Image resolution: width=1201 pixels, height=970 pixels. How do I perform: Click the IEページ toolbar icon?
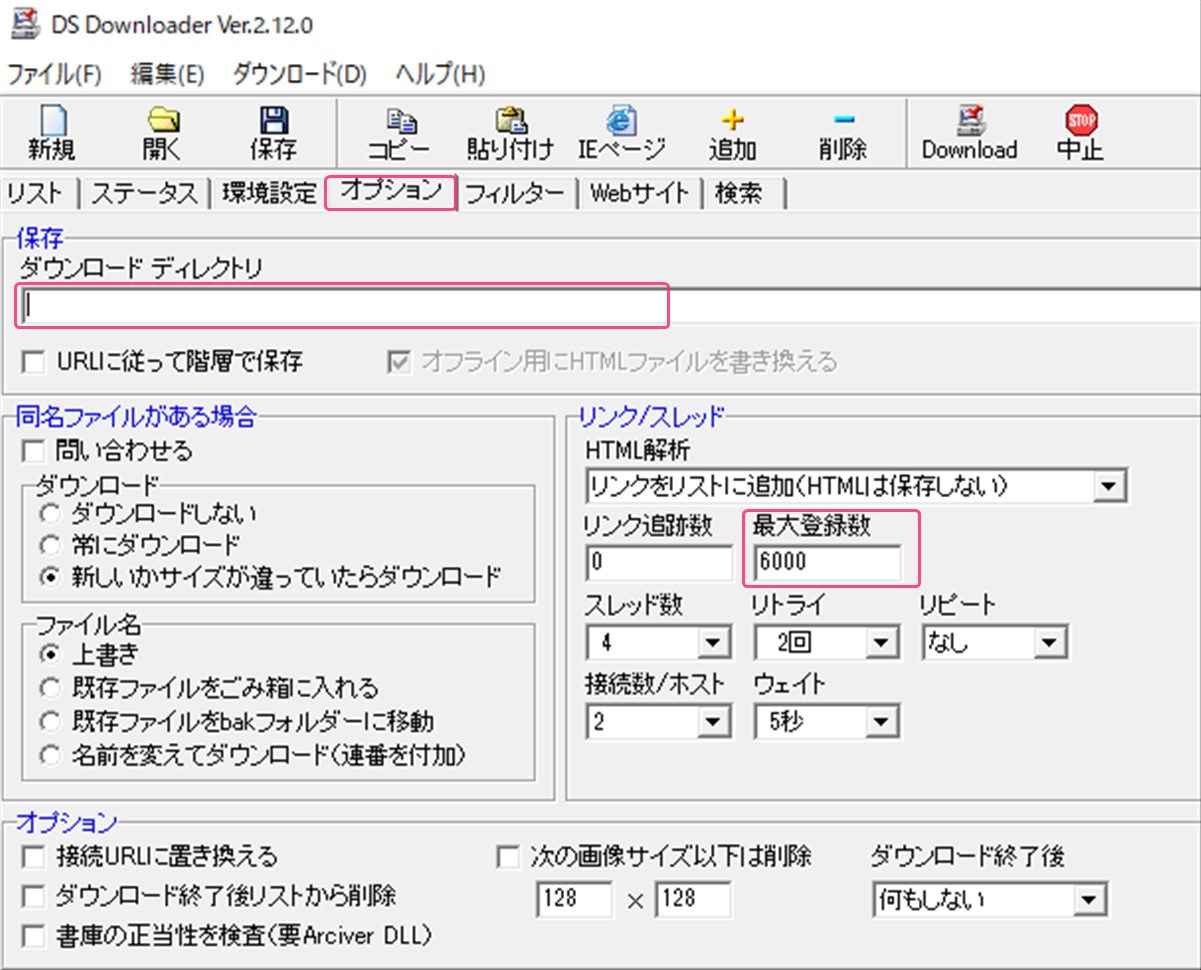[621, 120]
